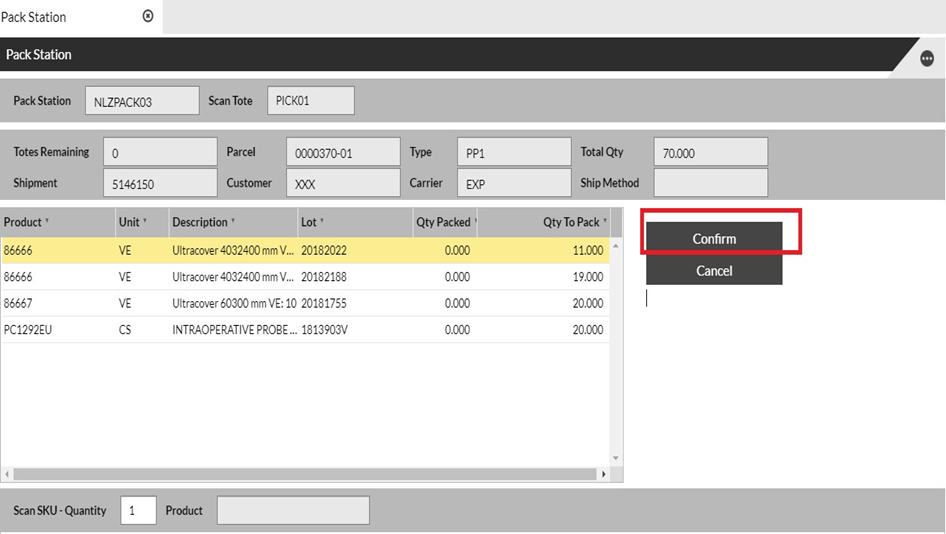The width and height of the screenshot is (946, 534).
Task: Click the Scan SKU Quantity field
Action: point(138,511)
